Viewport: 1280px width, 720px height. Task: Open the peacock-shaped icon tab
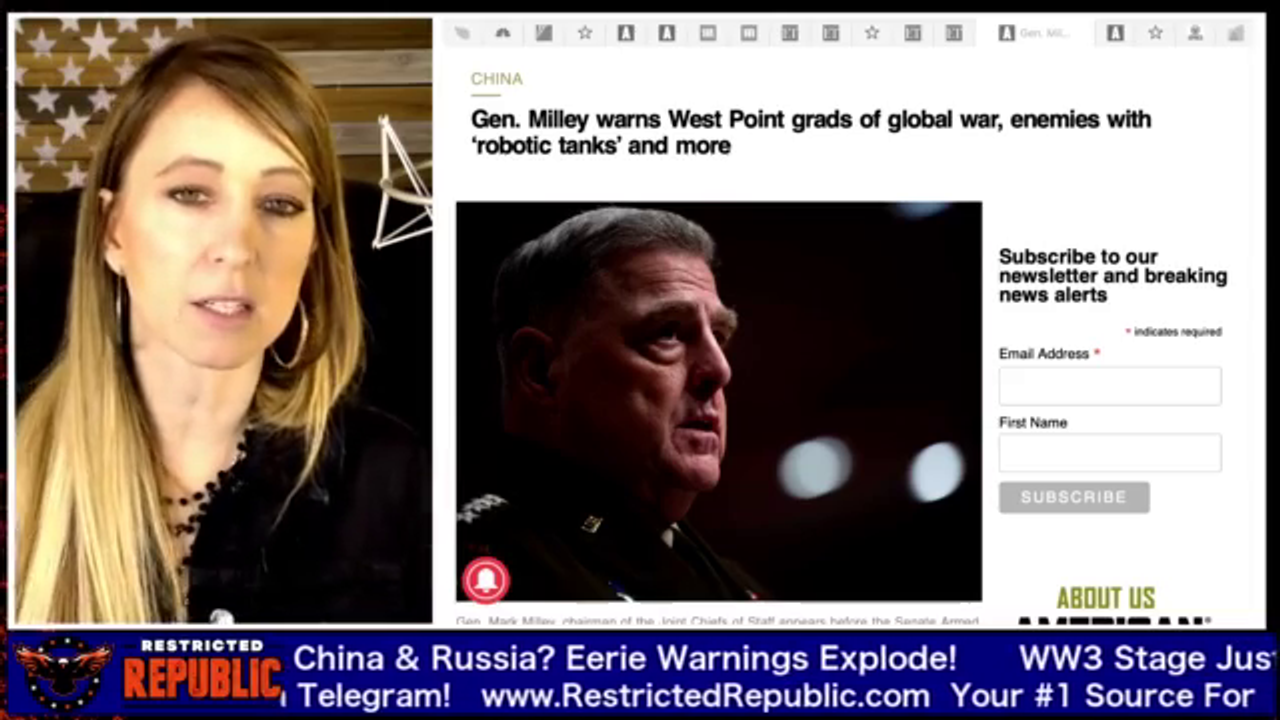[x=503, y=33]
